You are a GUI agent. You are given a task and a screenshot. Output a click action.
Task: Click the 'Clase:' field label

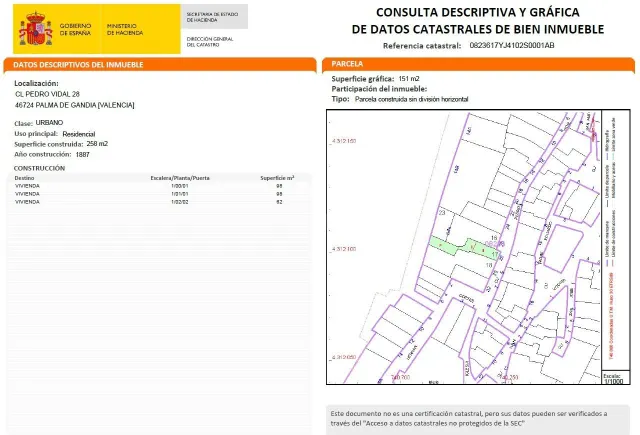(23, 123)
